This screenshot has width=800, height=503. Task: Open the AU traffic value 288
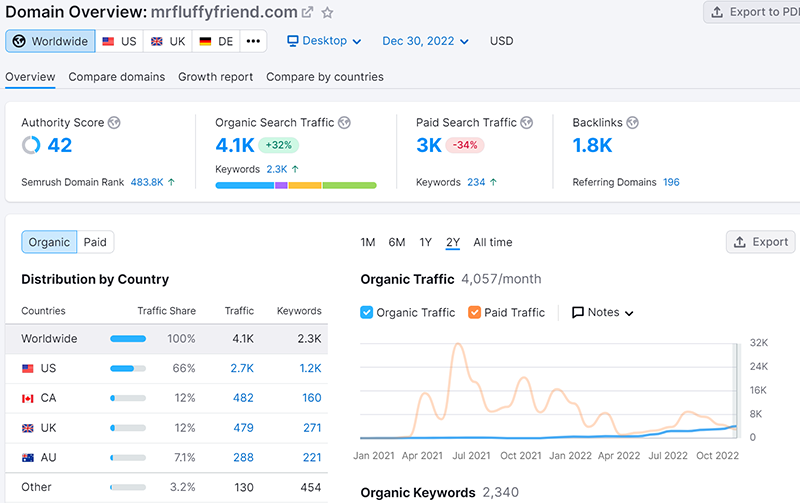243,458
